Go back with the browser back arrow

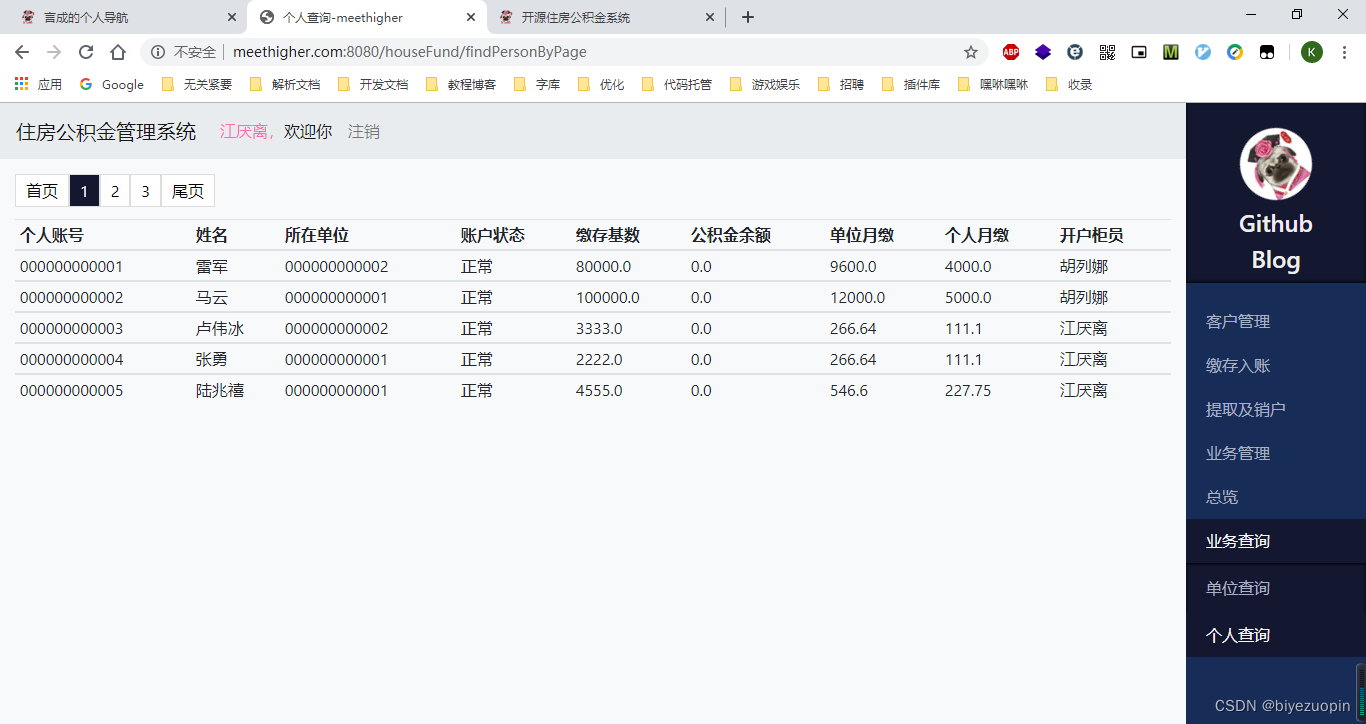pyautogui.click(x=22, y=52)
